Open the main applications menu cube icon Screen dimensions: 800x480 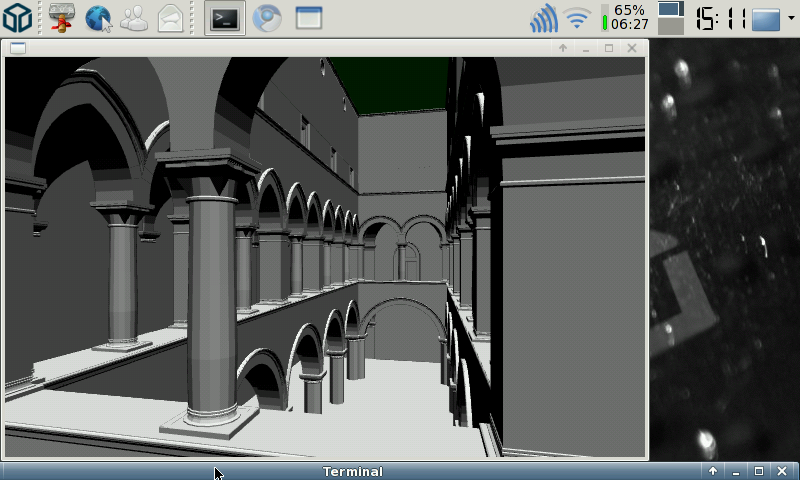(17, 17)
